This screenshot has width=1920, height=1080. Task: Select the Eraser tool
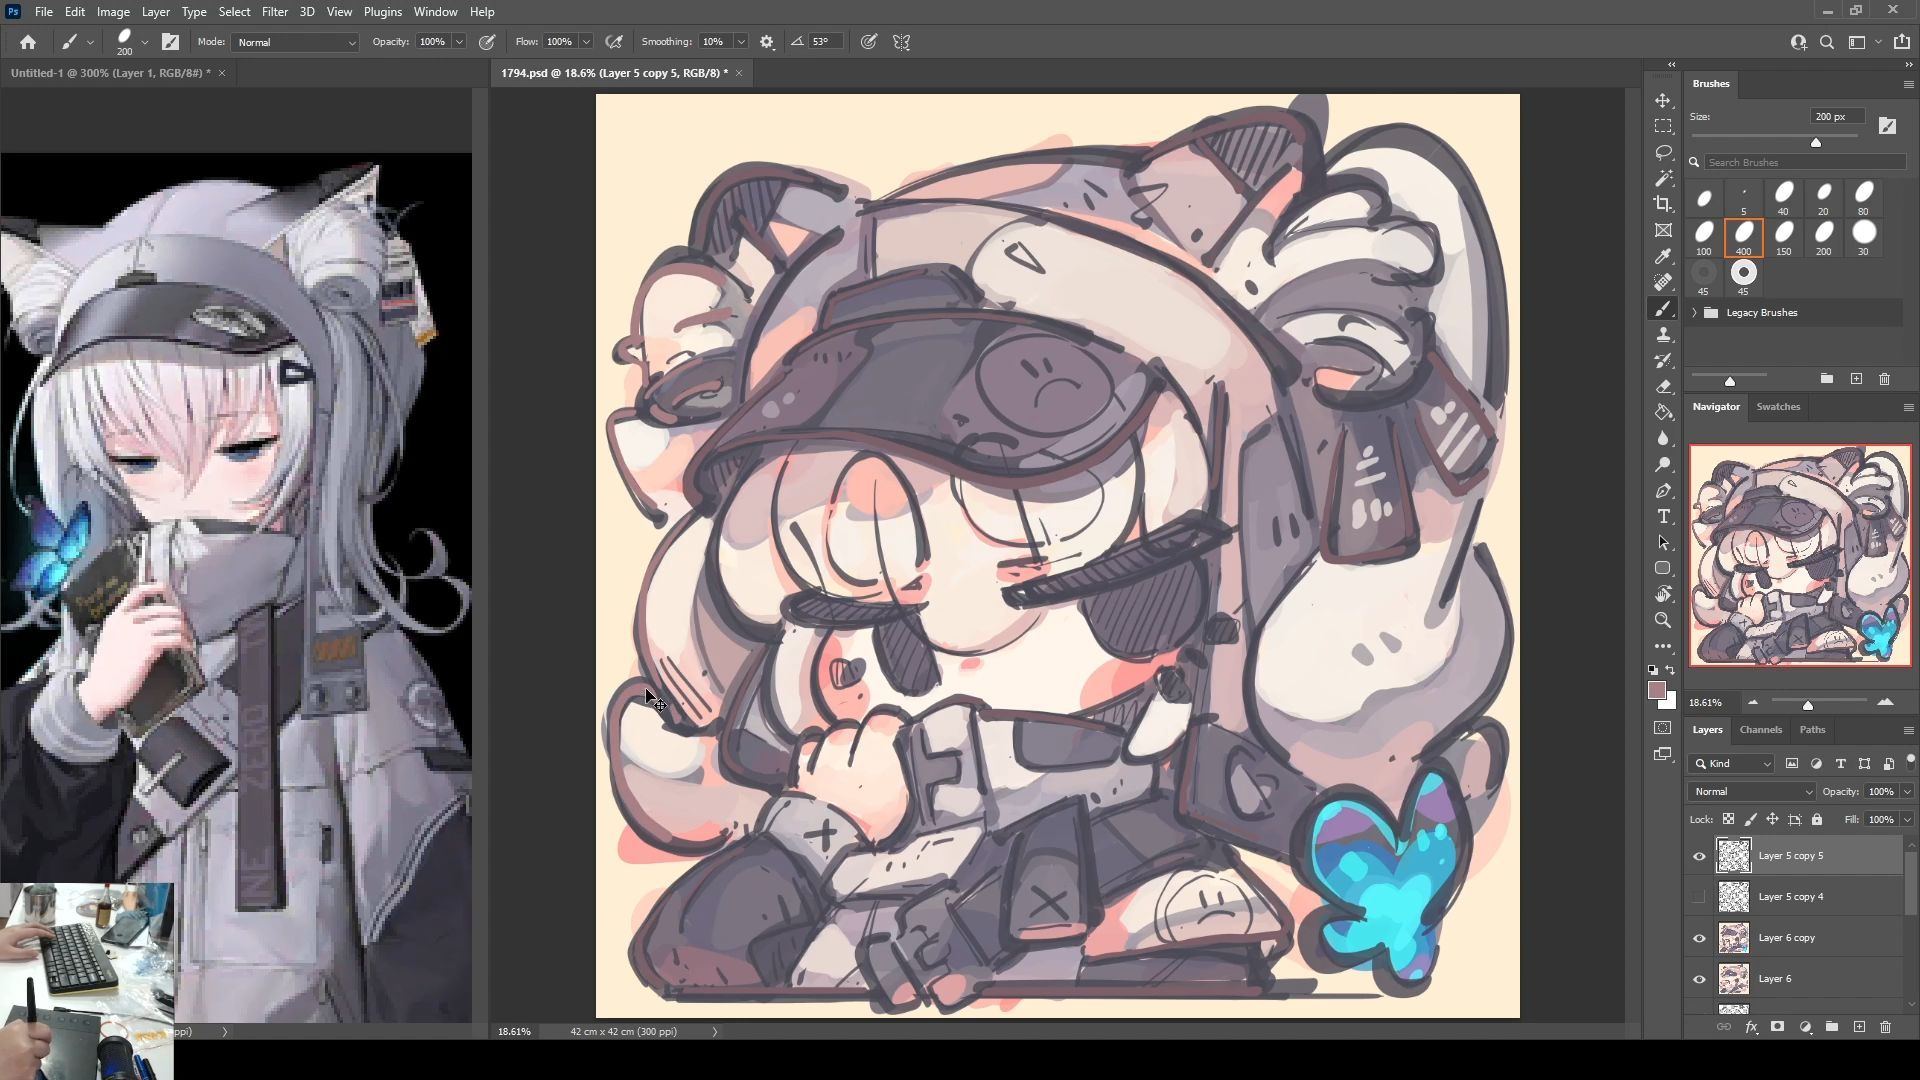pos(1663,387)
